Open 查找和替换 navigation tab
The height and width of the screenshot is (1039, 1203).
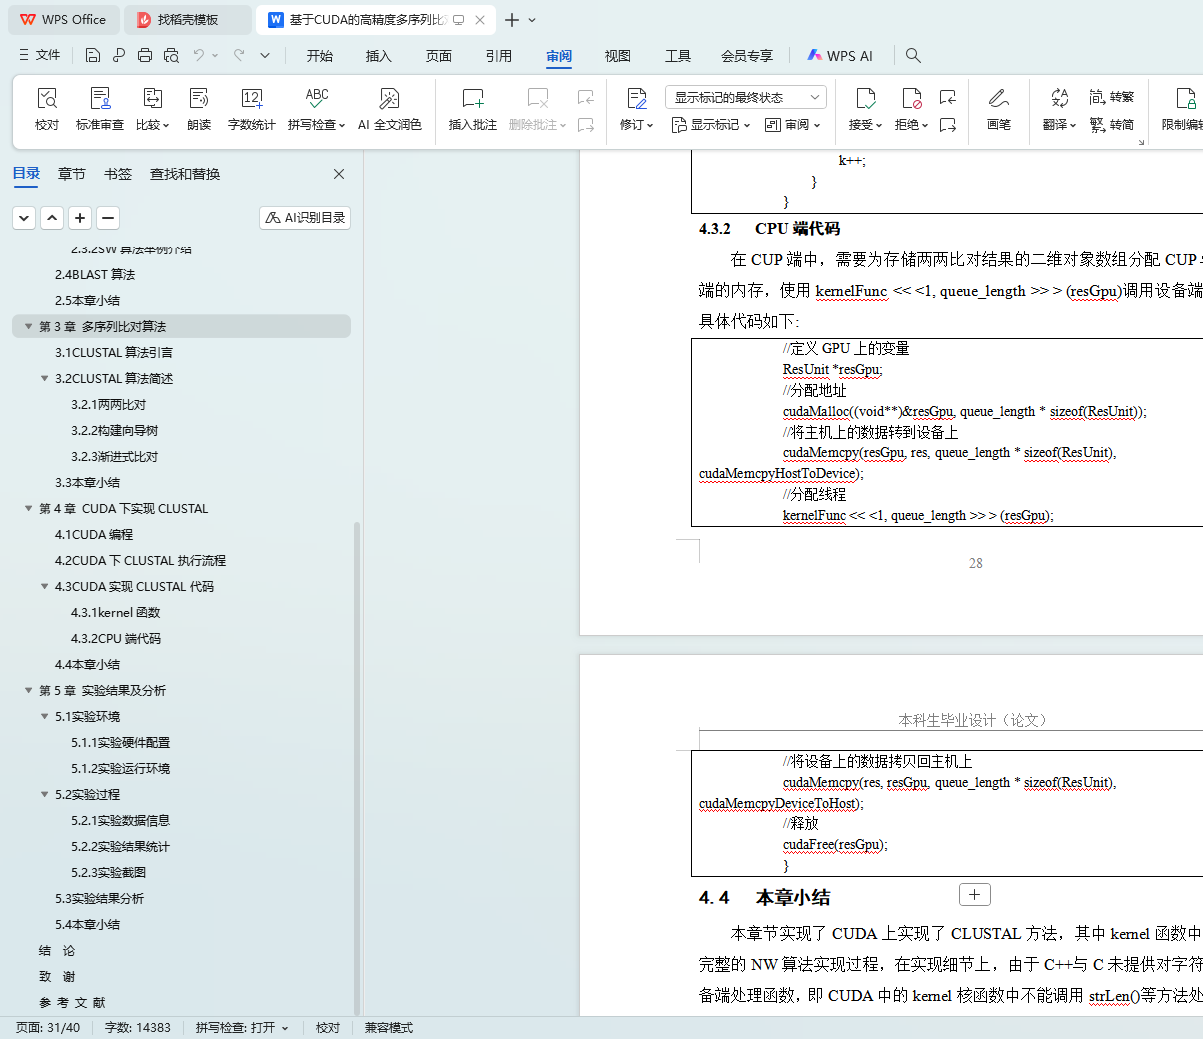185,174
